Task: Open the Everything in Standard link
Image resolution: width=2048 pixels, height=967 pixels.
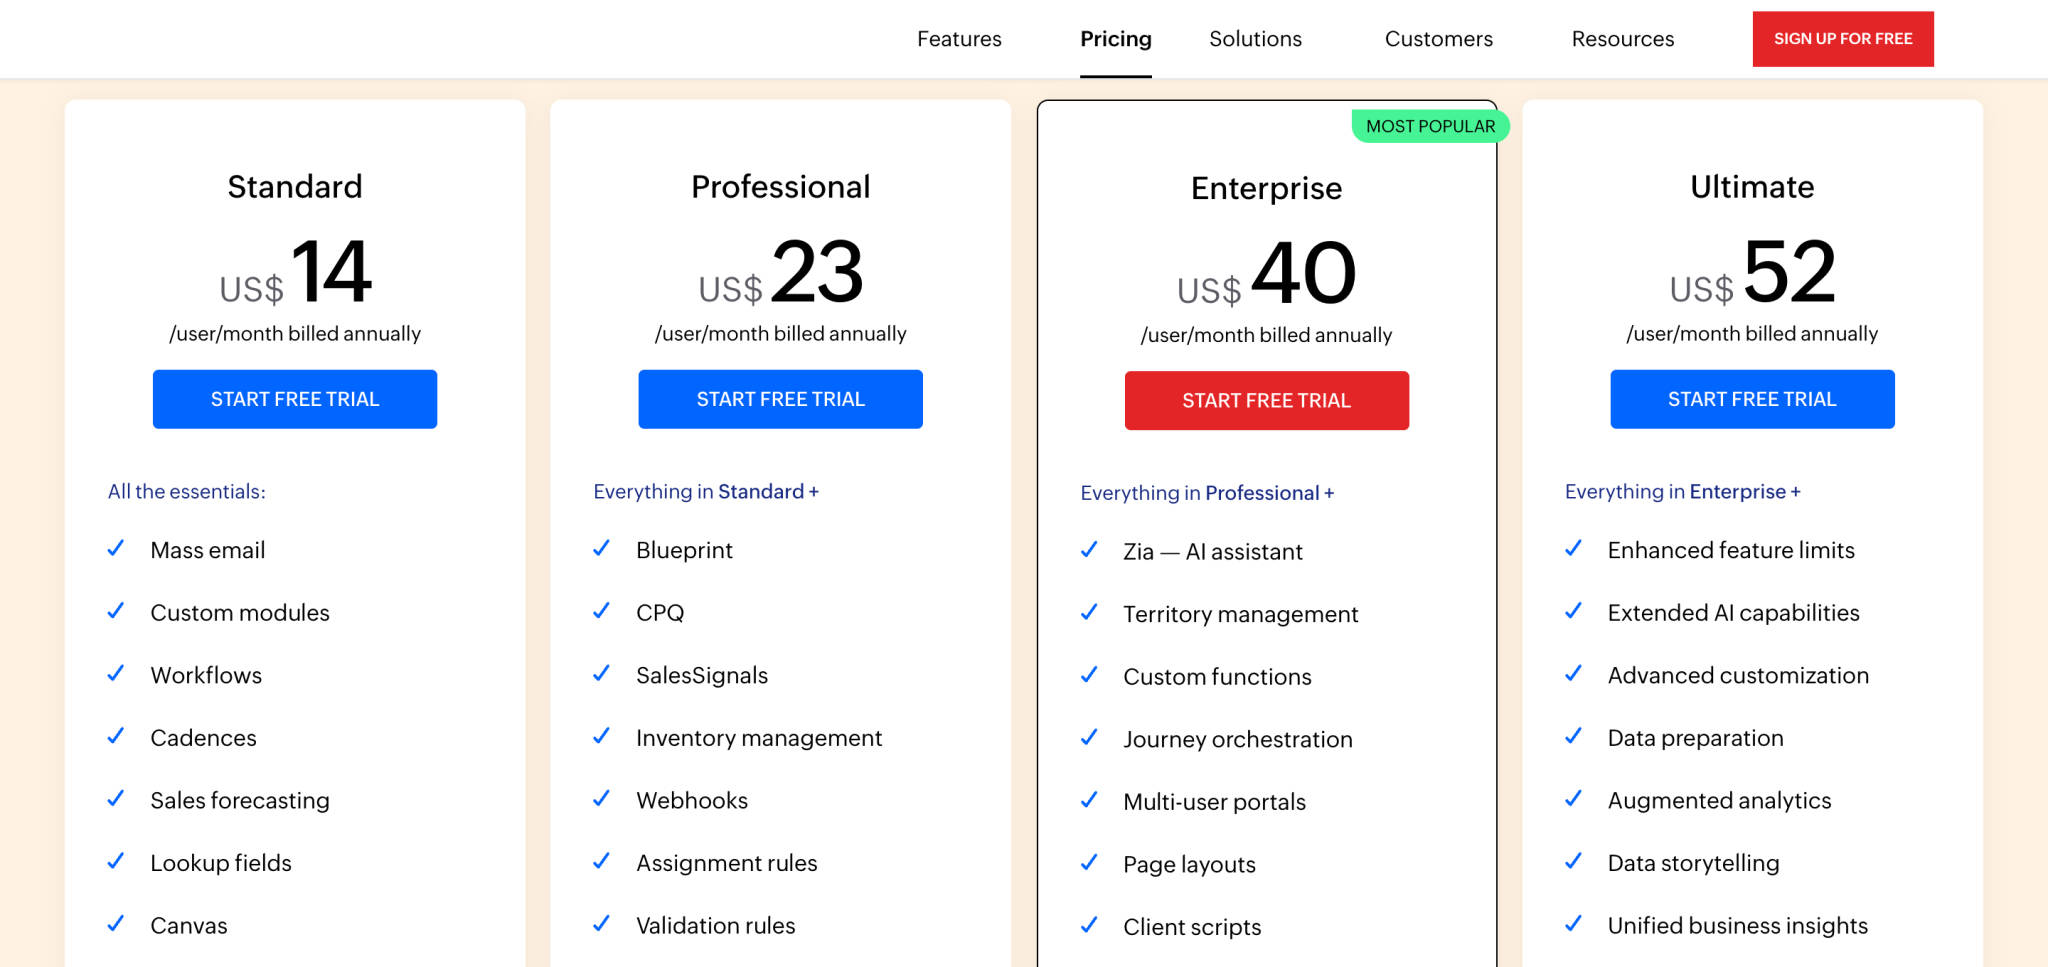Action: point(706,491)
